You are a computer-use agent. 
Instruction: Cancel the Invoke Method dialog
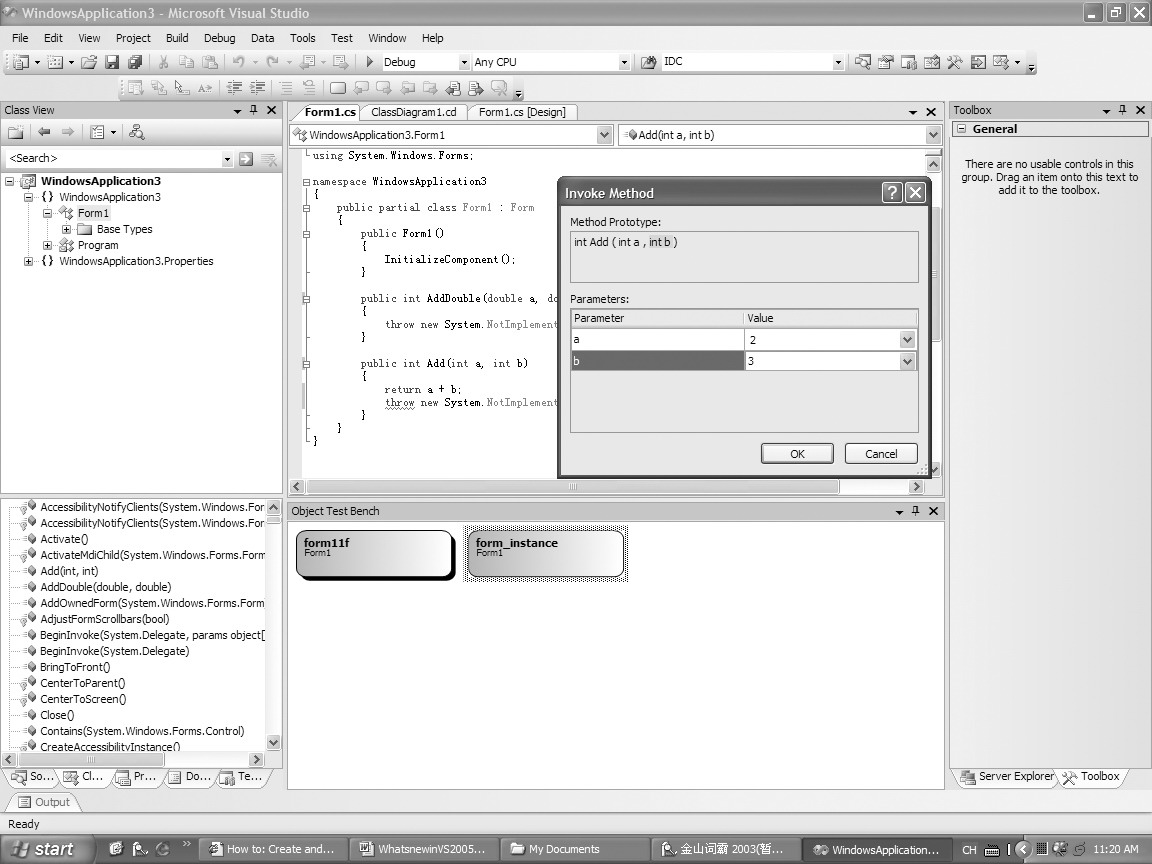point(880,453)
